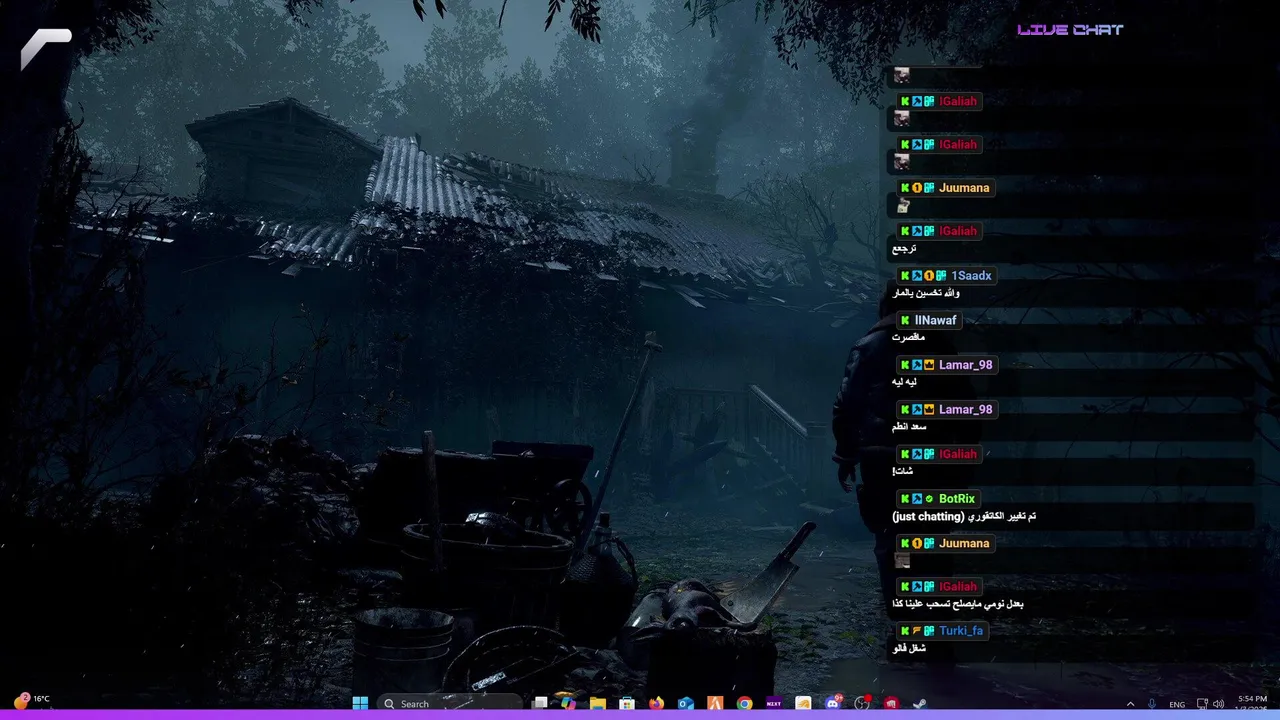Launch Firefox from the taskbar
The image size is (1280, 720).
[x=656, y=703]
